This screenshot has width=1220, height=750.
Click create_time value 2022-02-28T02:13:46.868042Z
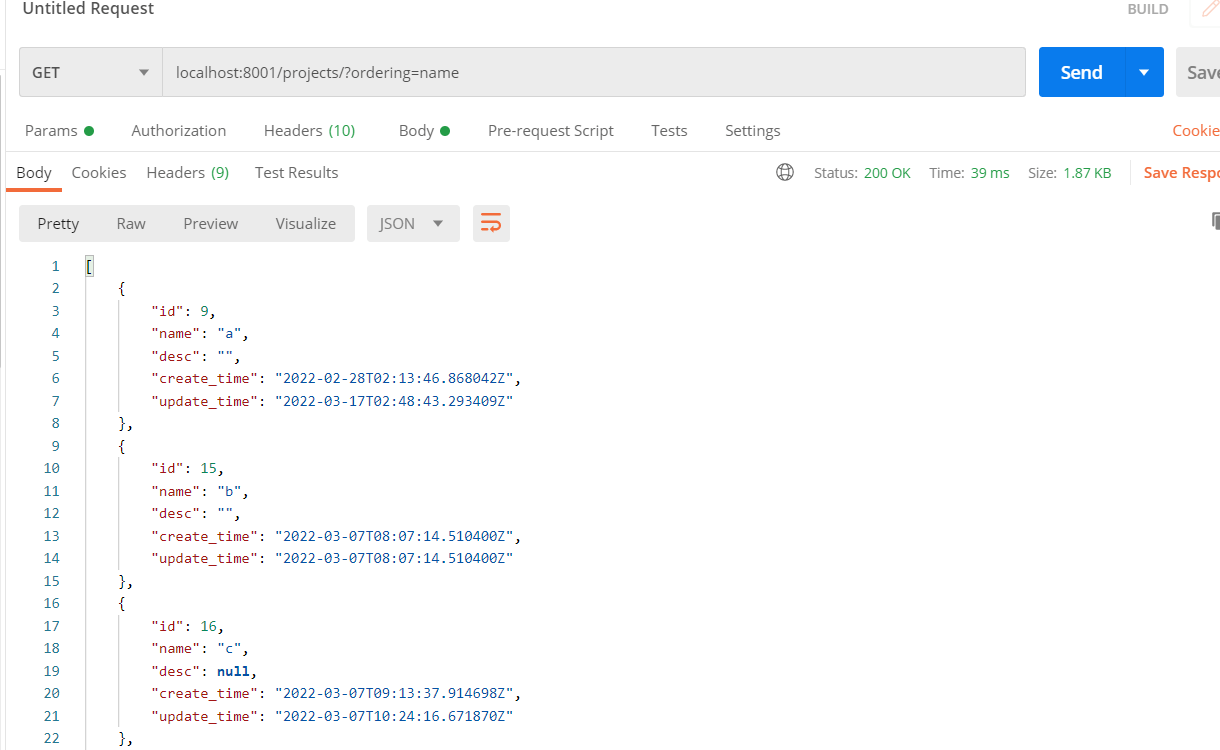pyautogui.click(x=394, y=378)
